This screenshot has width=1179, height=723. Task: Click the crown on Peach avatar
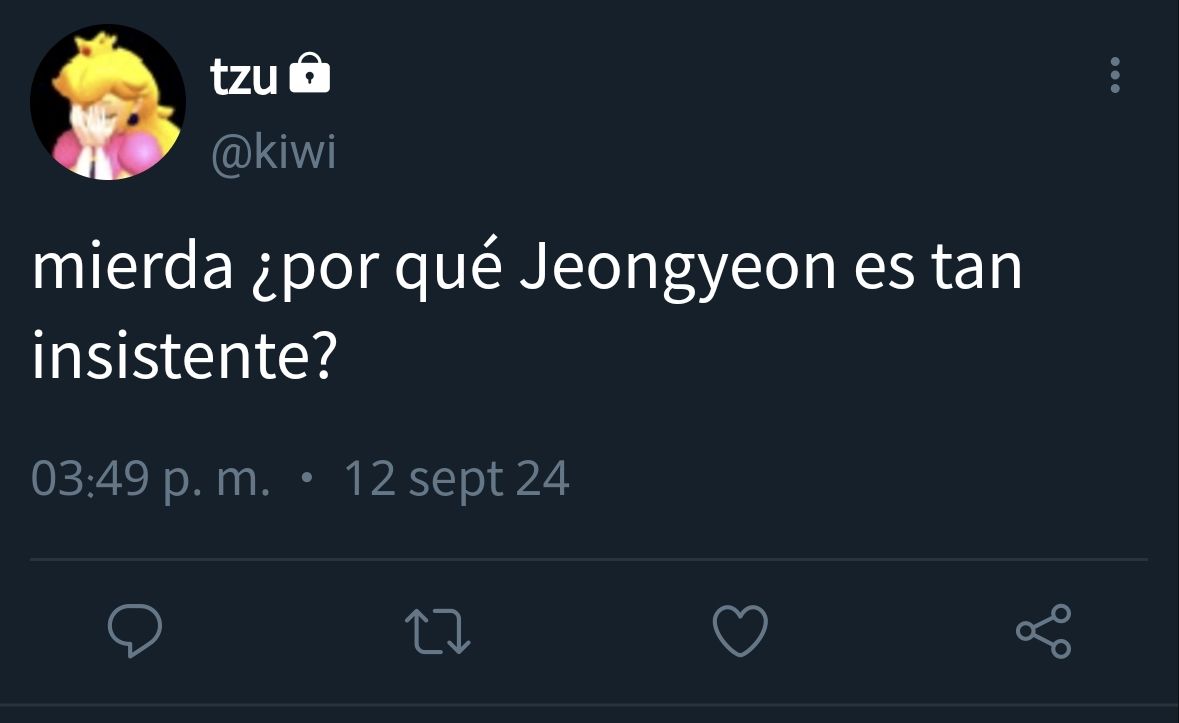[x=95, y=44]
